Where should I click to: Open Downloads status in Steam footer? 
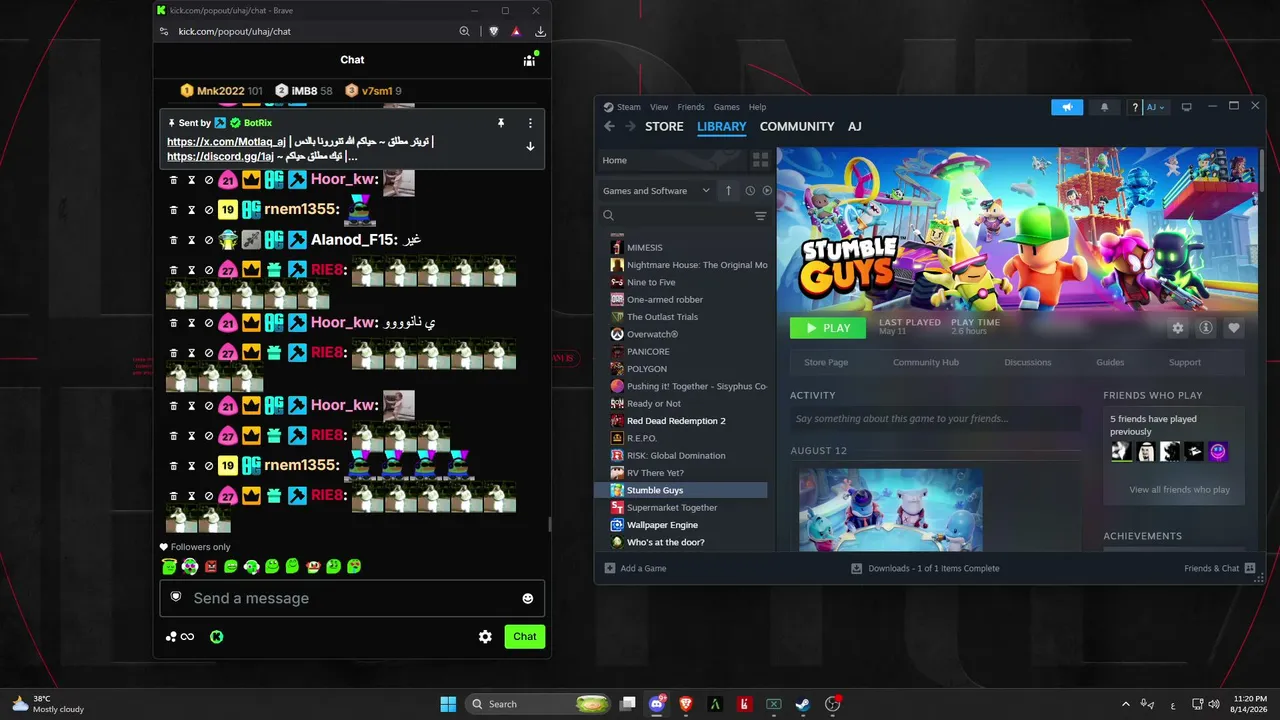pos(925,568)
